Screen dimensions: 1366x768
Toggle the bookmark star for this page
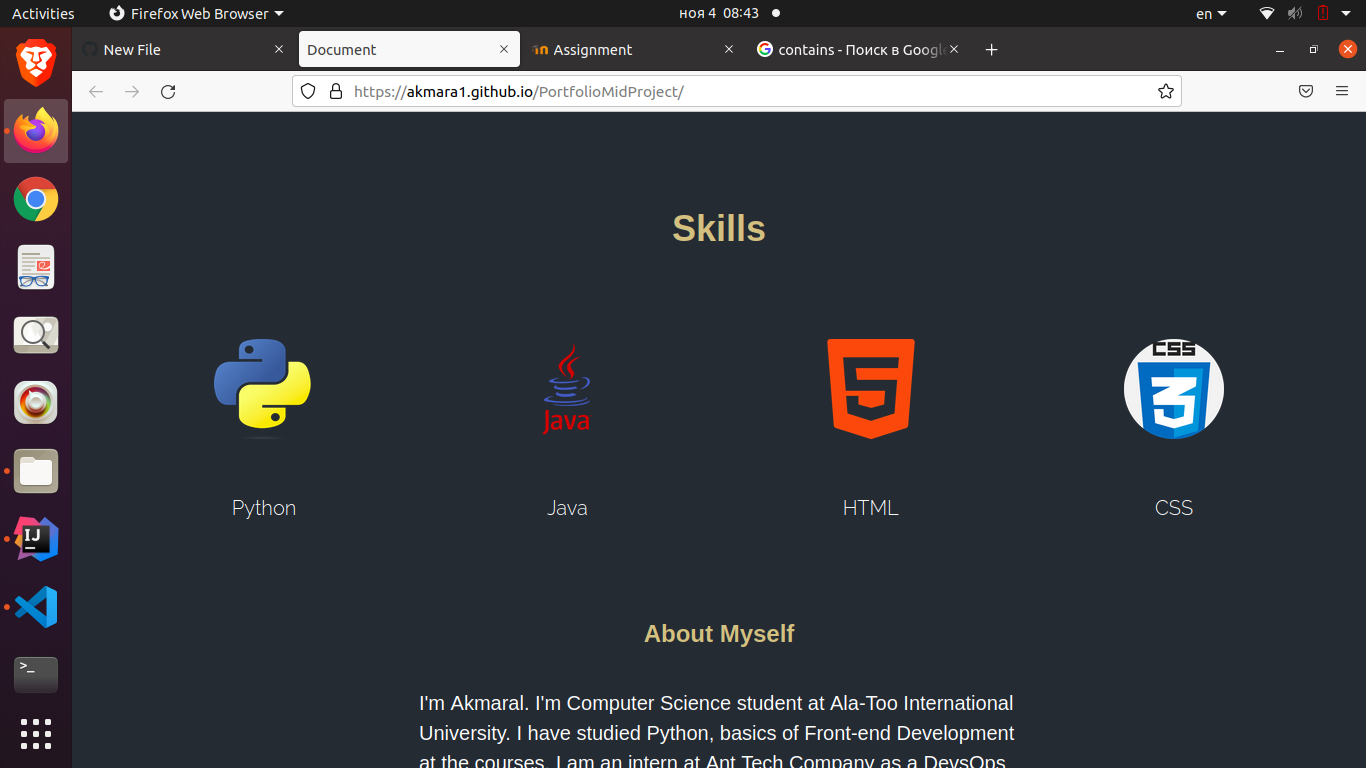point(1165,91)
